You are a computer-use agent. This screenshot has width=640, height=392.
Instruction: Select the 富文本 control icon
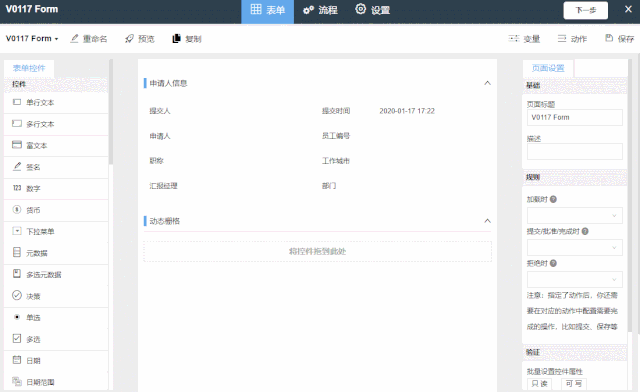click(17, 145)
